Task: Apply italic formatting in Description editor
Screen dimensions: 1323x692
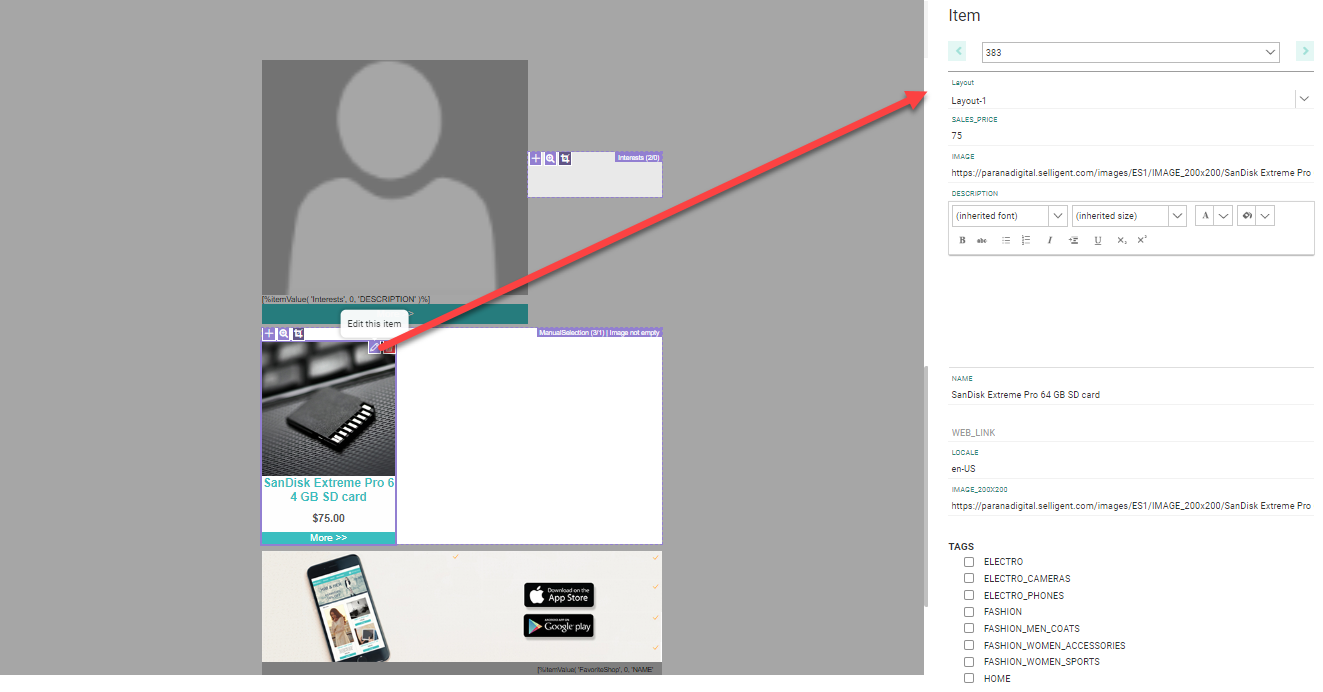Action: pyautogui.click(x=1049, y=240)
